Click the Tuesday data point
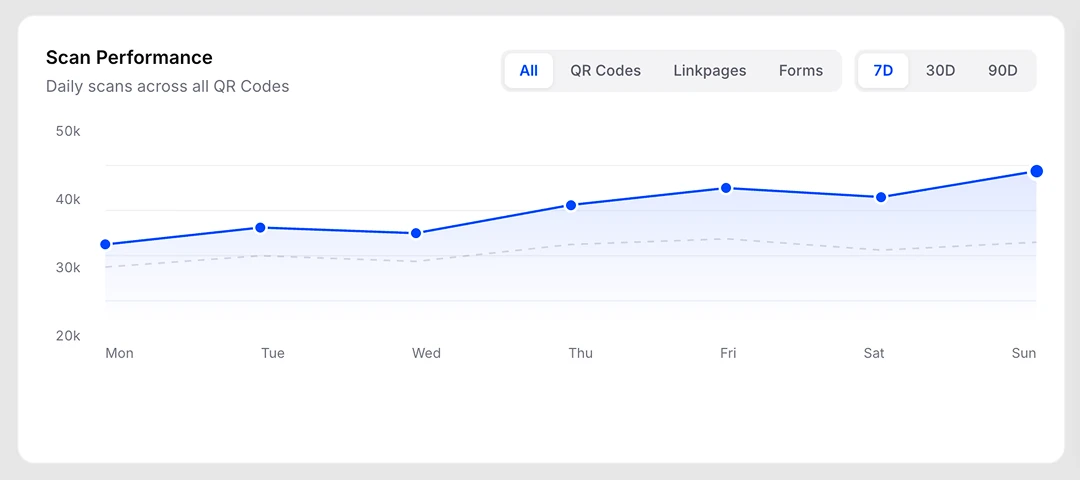Viewport: 1080px width, 480px height. tap(260, 228)
